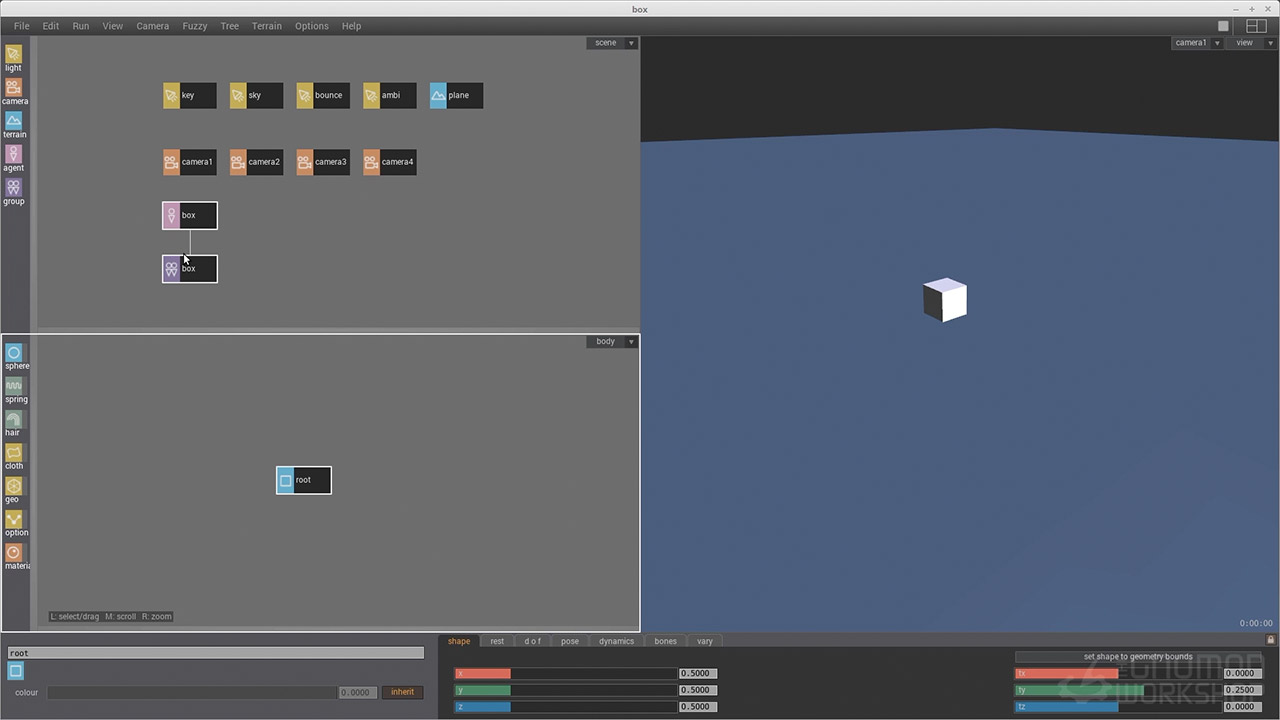Image resolution: width=1280 pixels, height=720 pixels.
Task: Click the light node tool icon
Action: pyautogui.click(x=13, y=55)
